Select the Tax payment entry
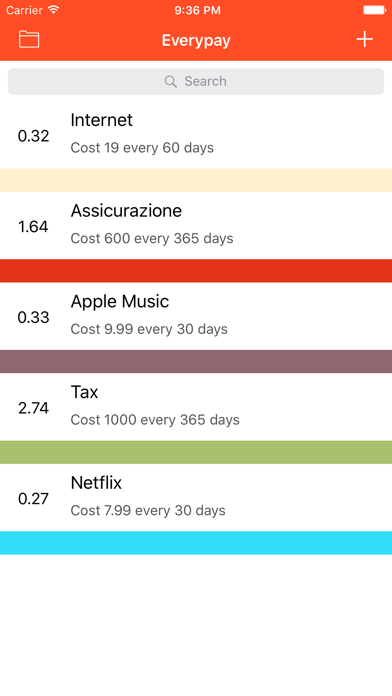Screen dimensions: 392x696 (196, 407)
